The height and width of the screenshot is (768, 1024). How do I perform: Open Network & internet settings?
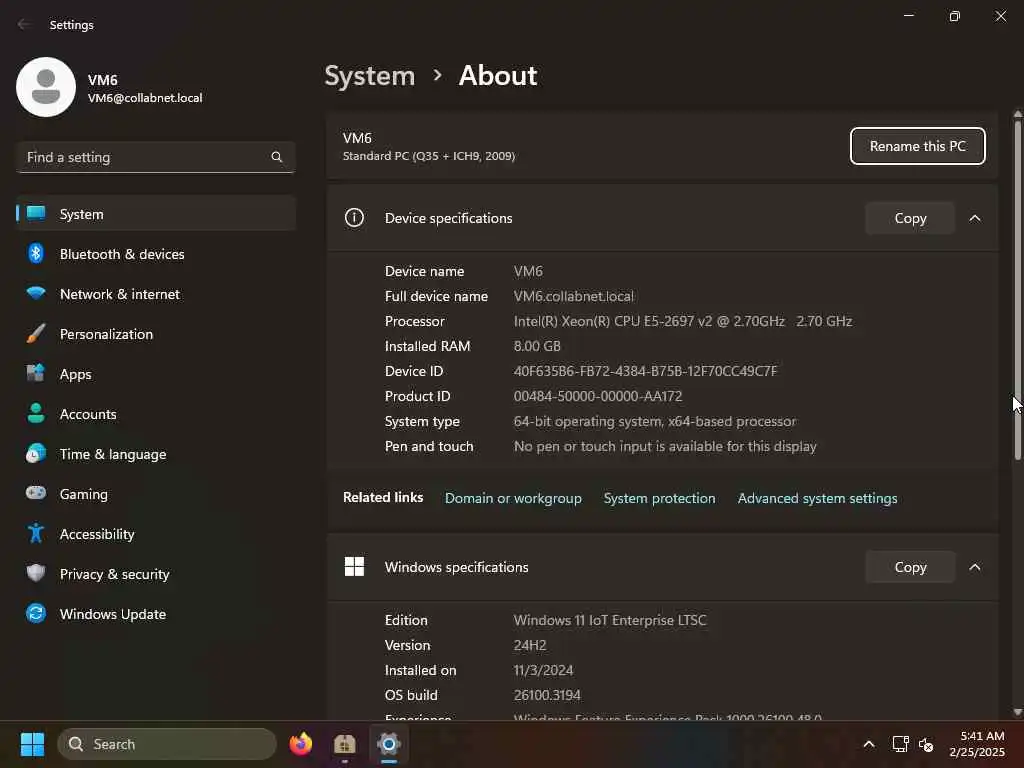tap(156, 294)
